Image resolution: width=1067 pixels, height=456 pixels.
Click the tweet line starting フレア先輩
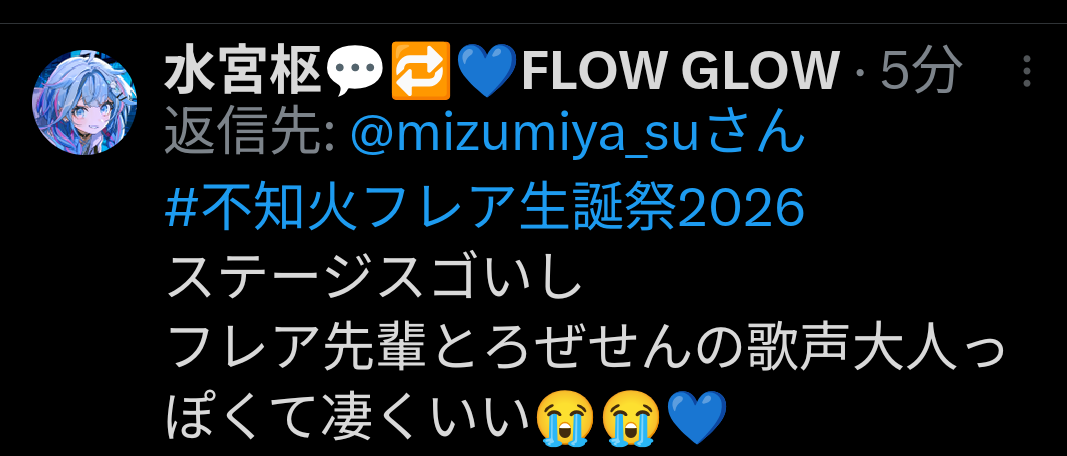point(585,351)
